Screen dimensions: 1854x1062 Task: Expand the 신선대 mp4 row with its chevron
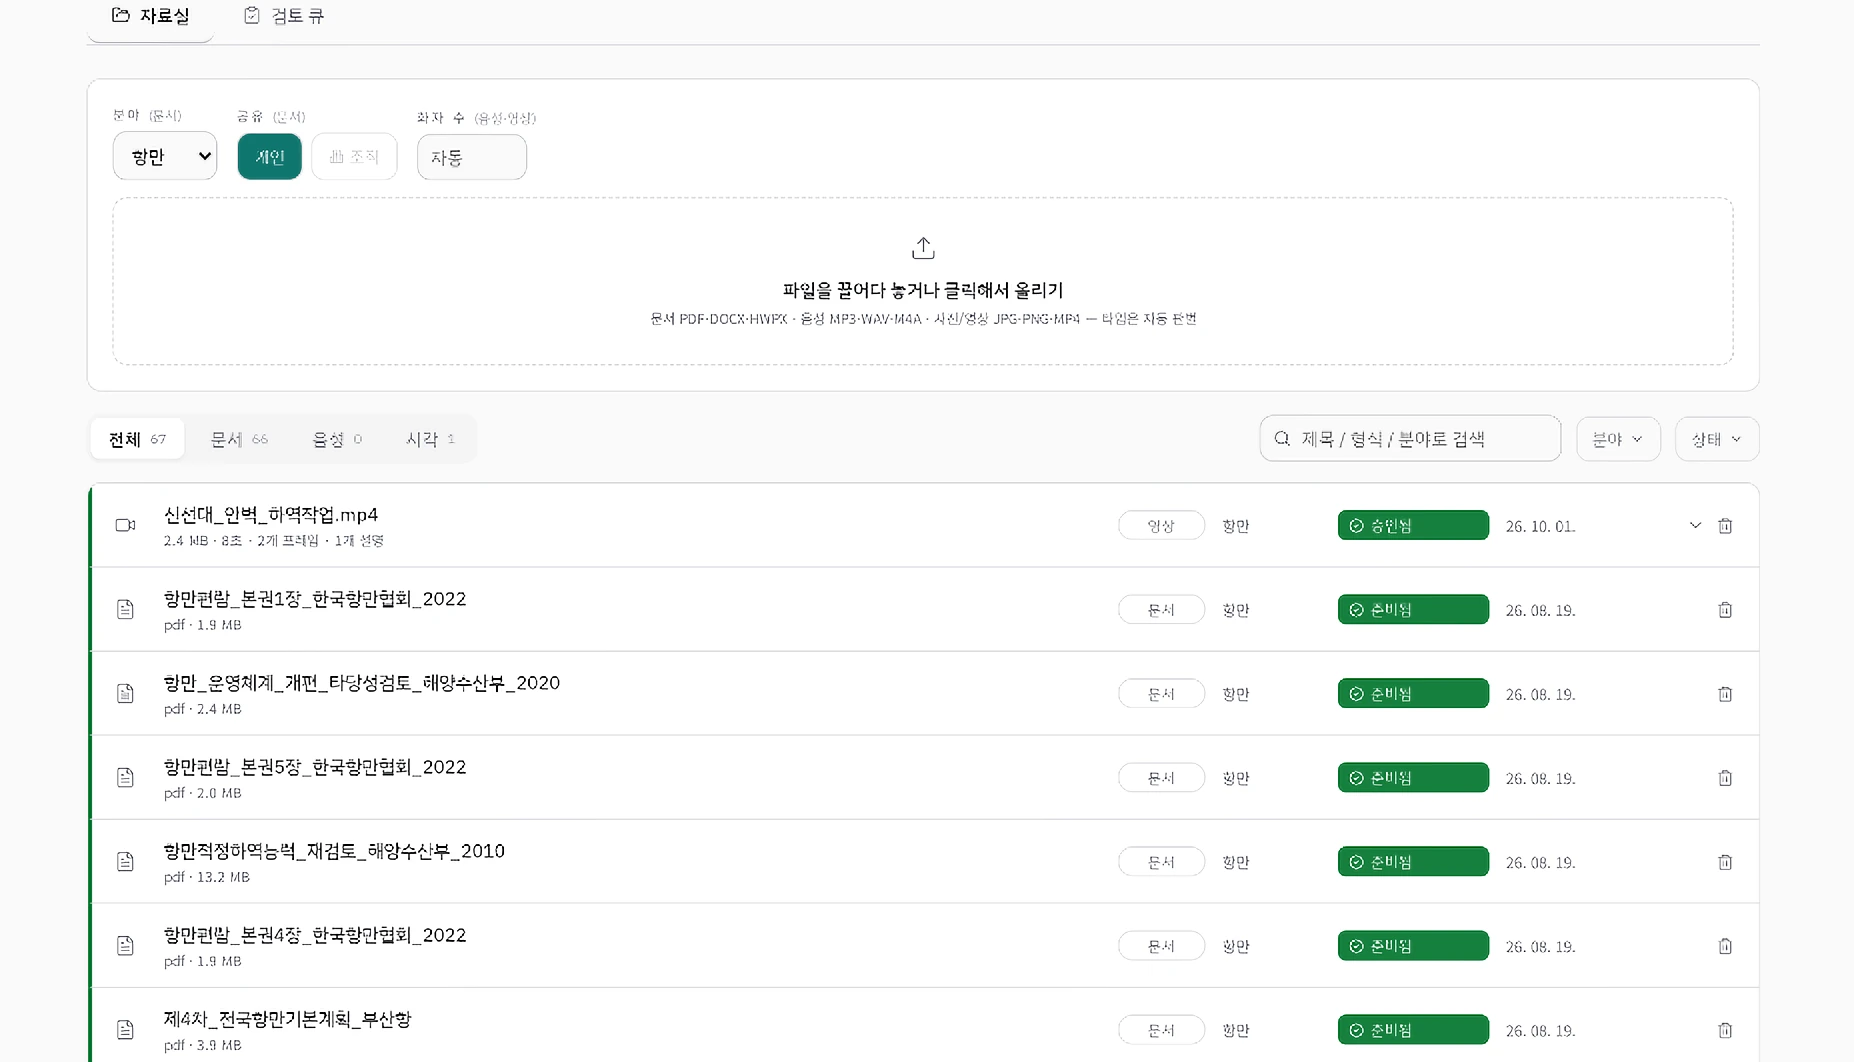click(x=1695, y=525)
